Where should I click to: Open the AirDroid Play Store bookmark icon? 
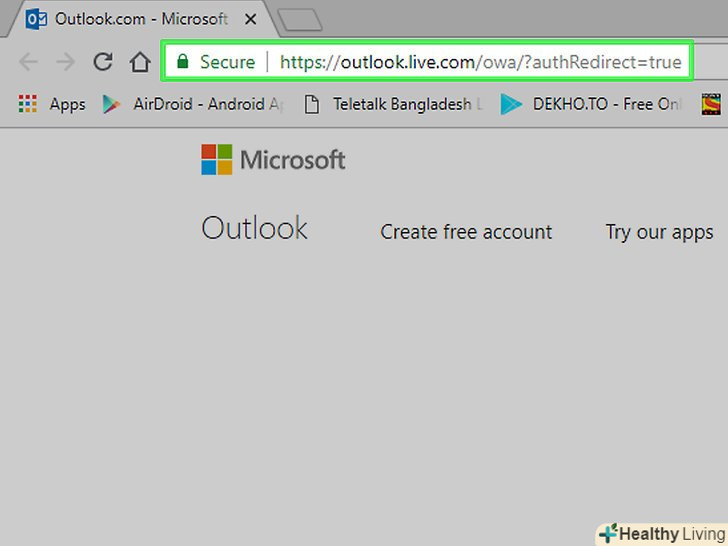tap(111, 104)
